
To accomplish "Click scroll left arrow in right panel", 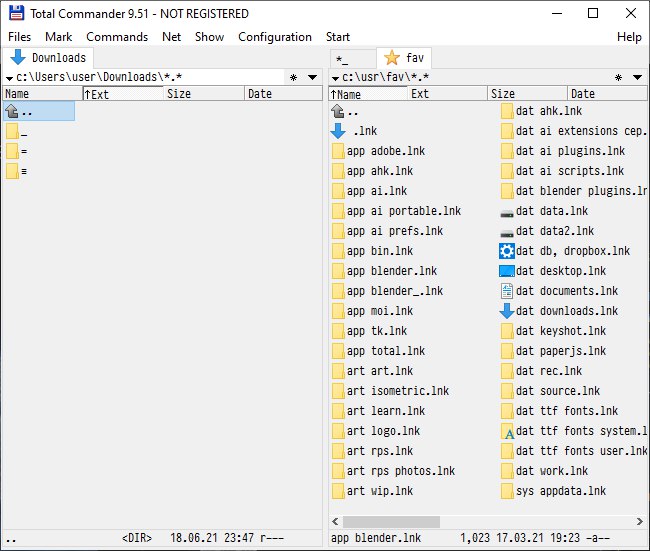I will coord(335,522).
